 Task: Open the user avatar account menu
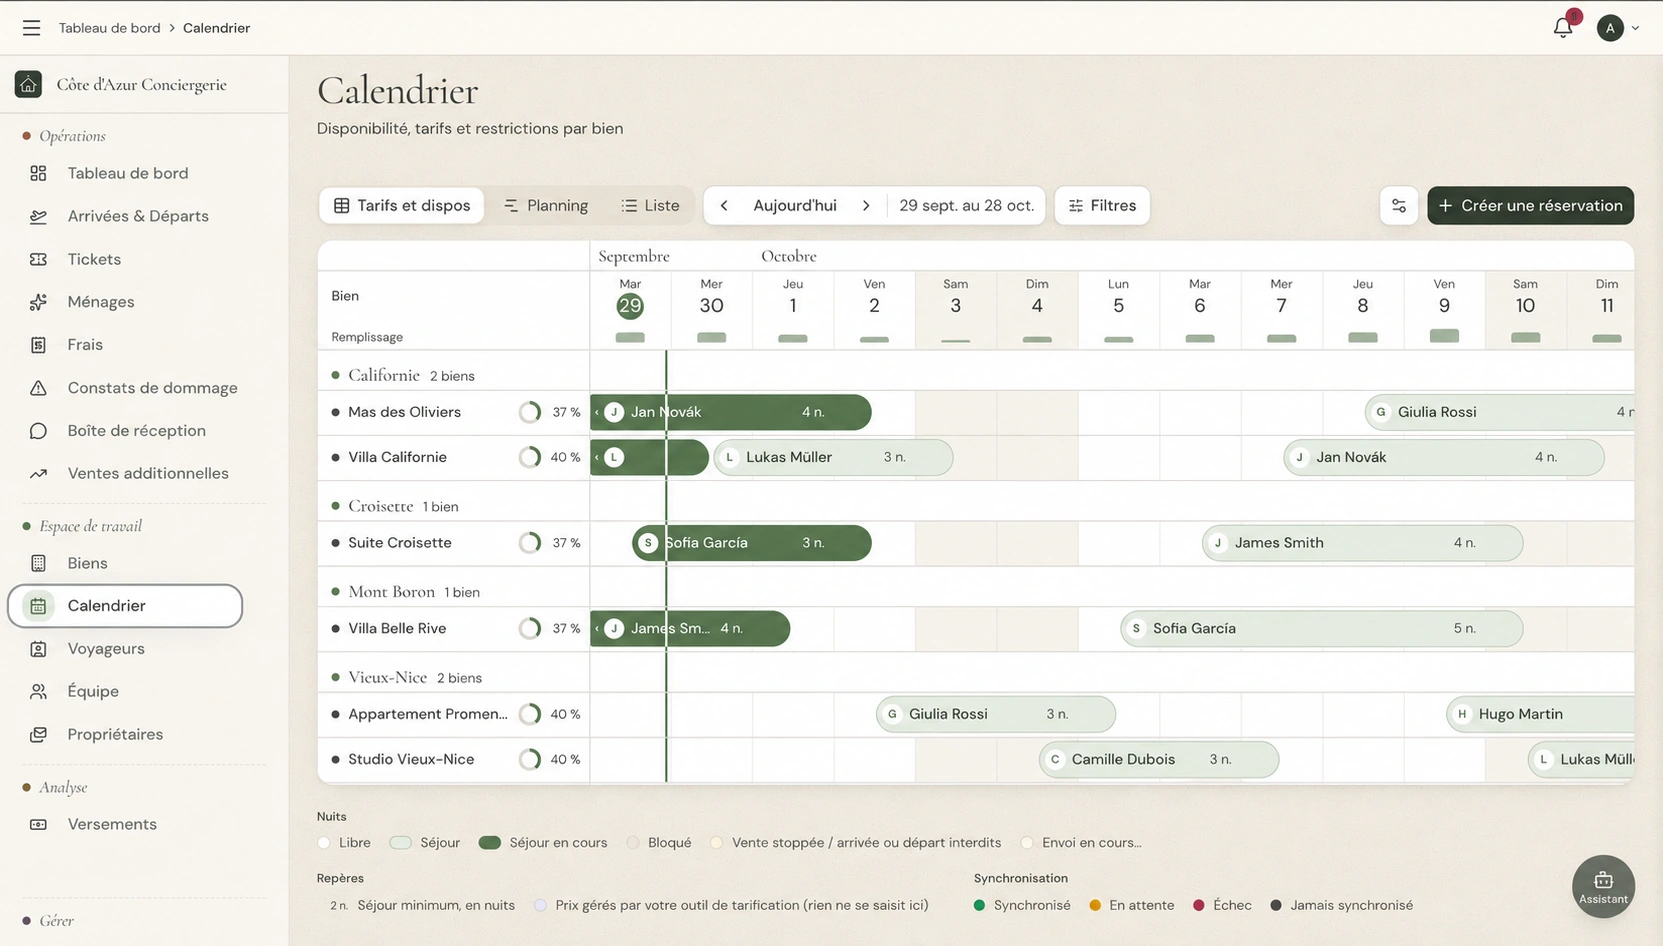click(x=1617, y=28)
